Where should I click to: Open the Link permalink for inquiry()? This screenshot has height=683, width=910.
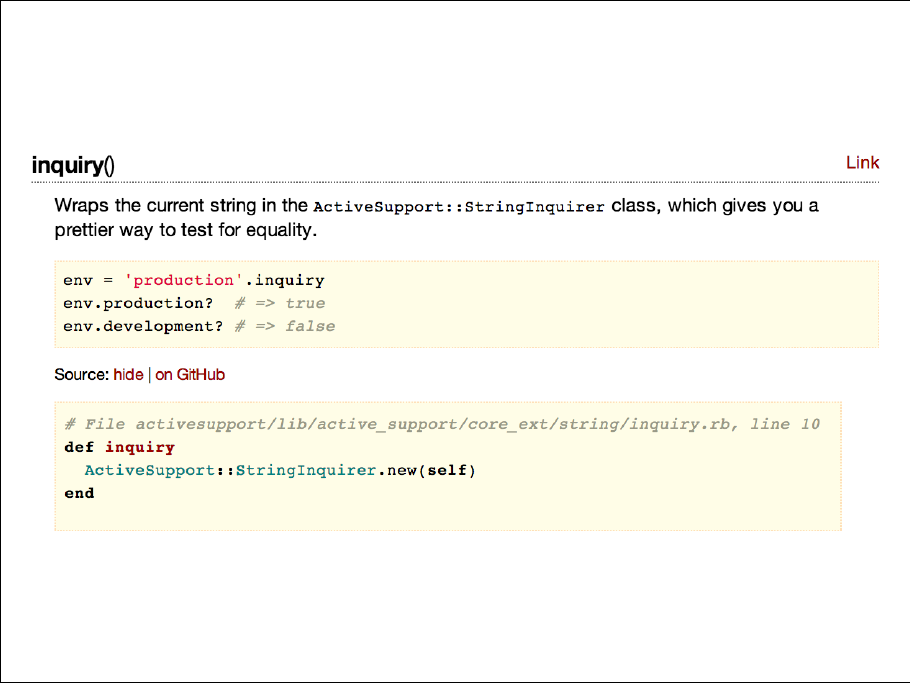coord(862,163)
